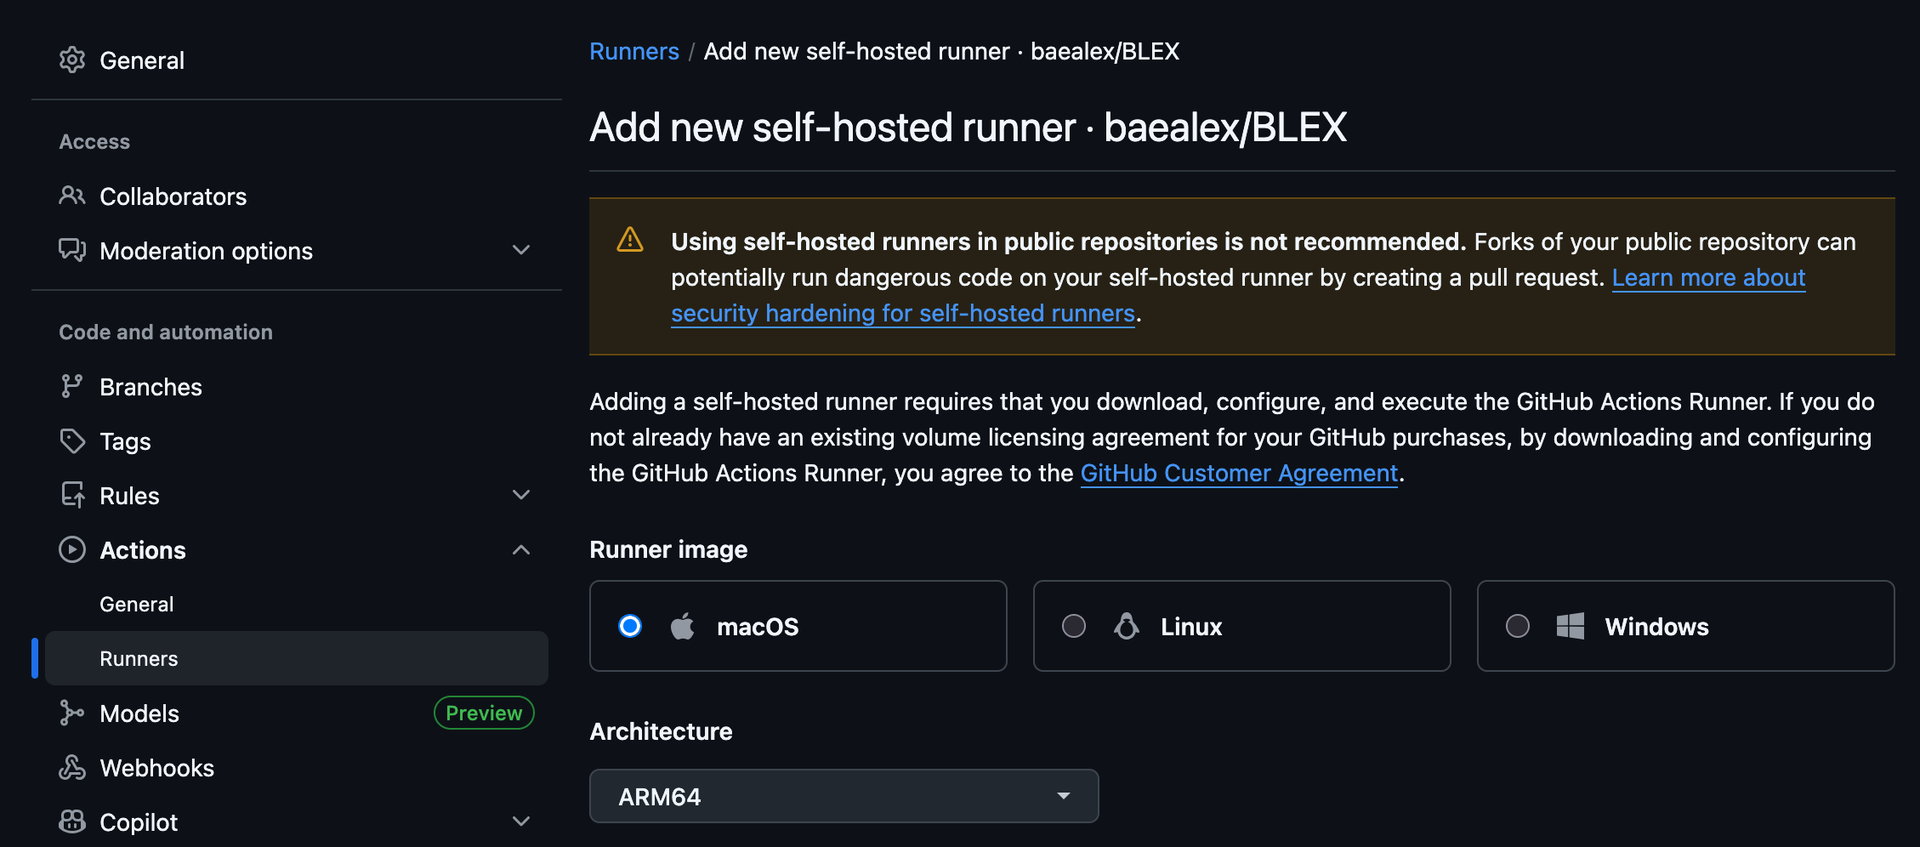
Task: Click the Models icon in sidebar
Action: (x=72, y=713)
